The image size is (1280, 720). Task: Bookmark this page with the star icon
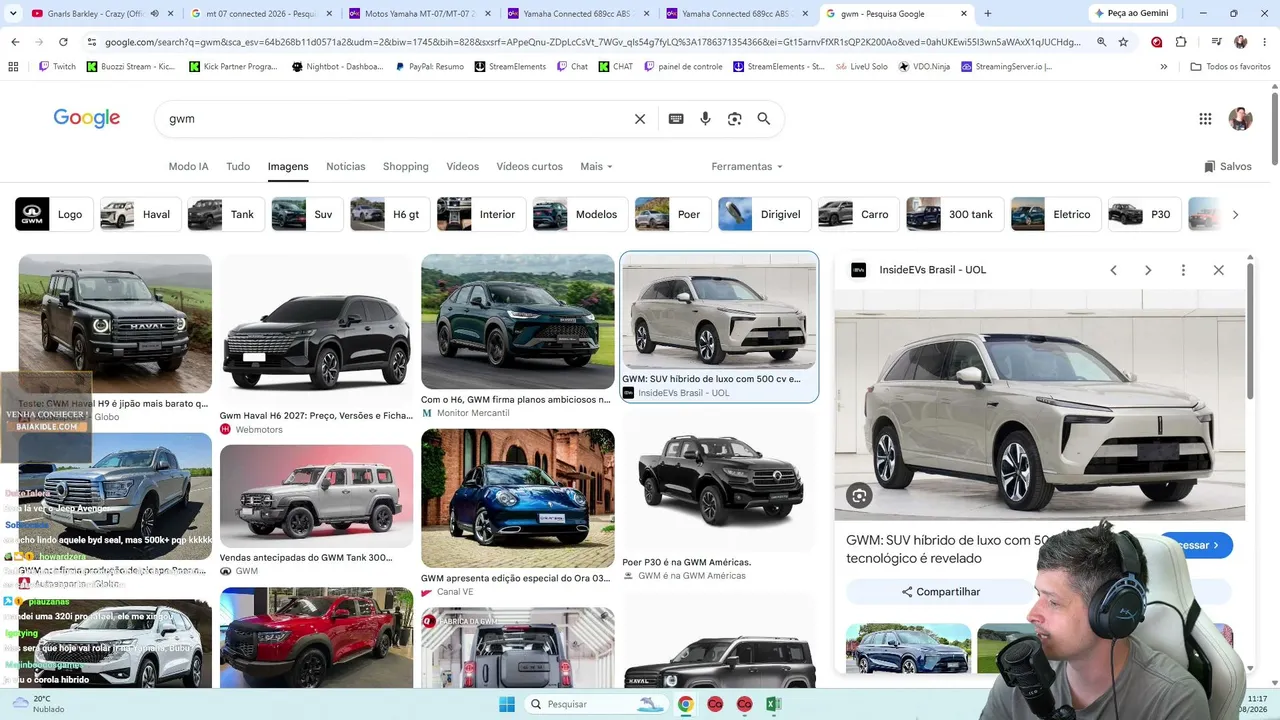(x=1123, y=42)
